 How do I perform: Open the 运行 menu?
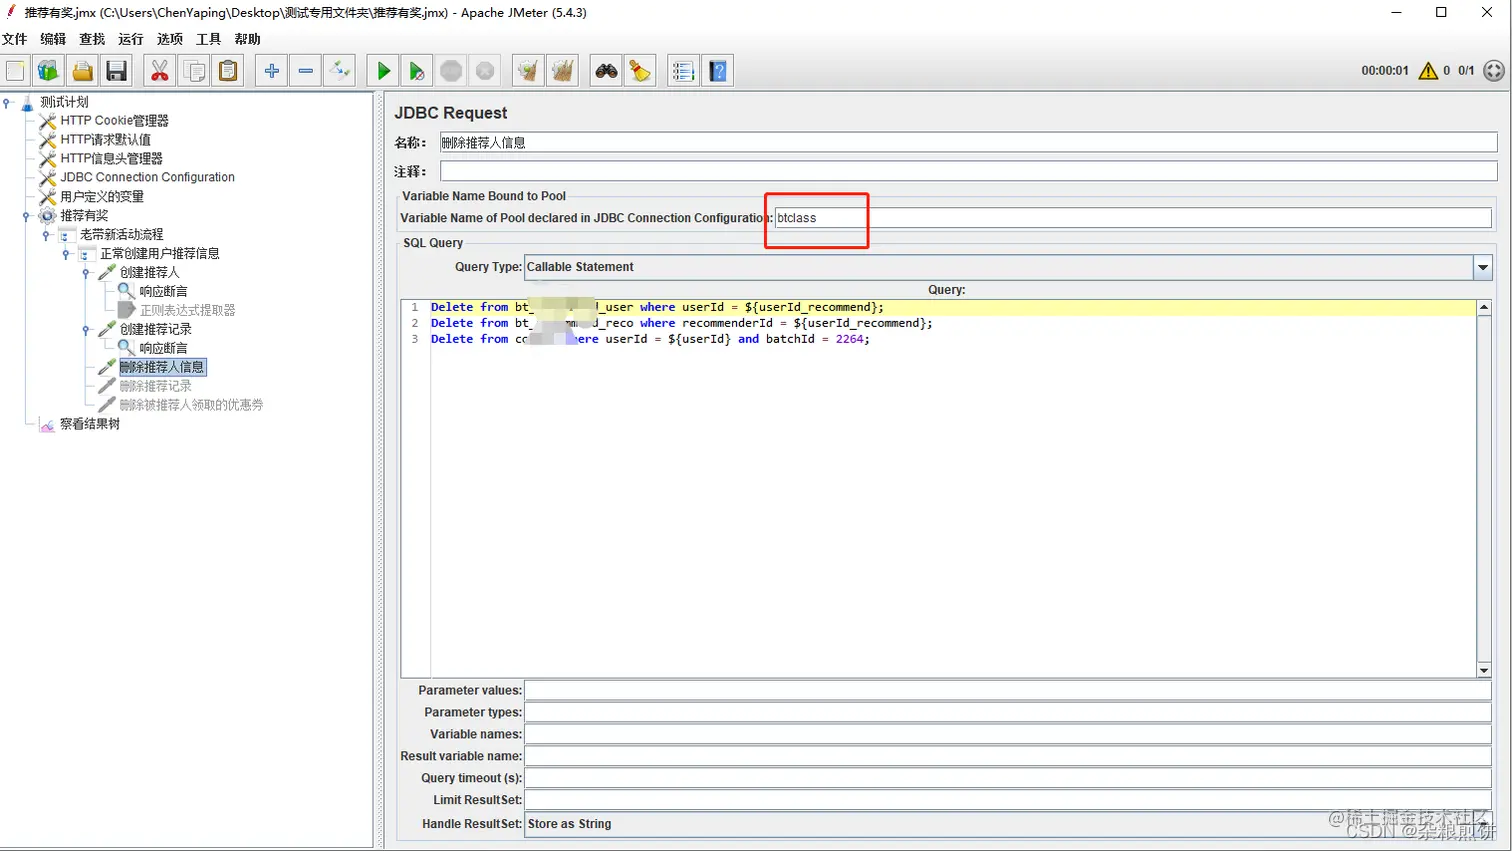coord(131,39)
